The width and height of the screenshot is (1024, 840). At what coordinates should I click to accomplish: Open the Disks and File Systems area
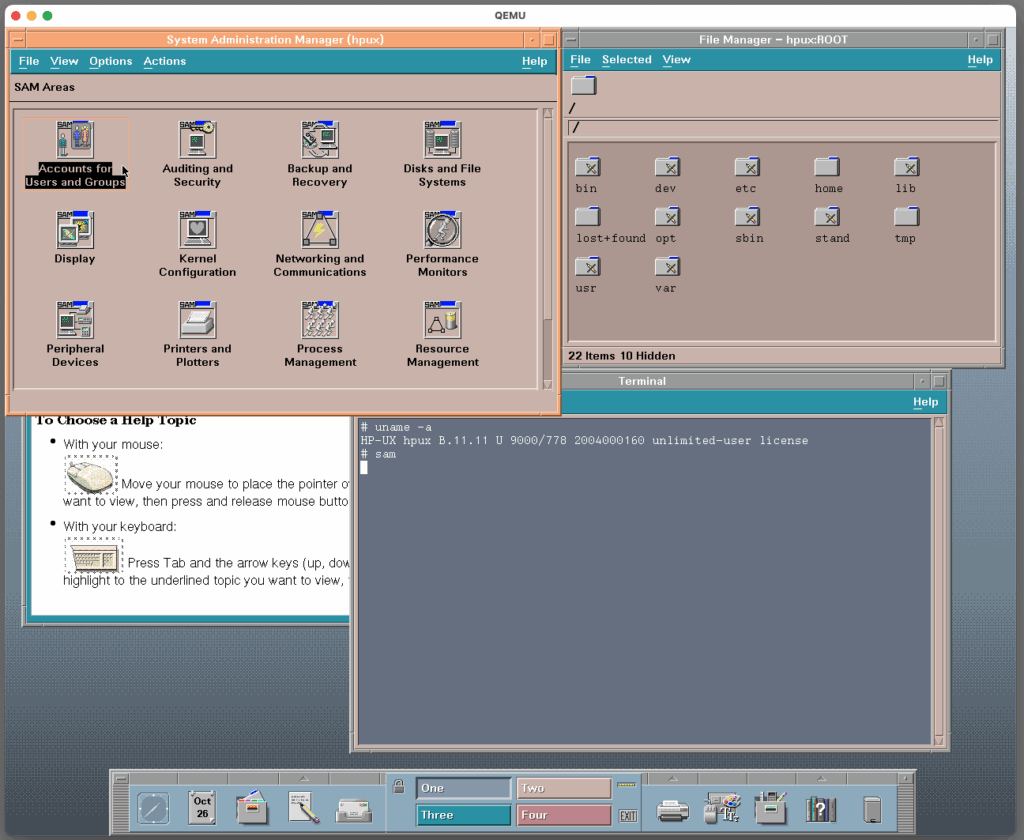click(x=442, y=141)
